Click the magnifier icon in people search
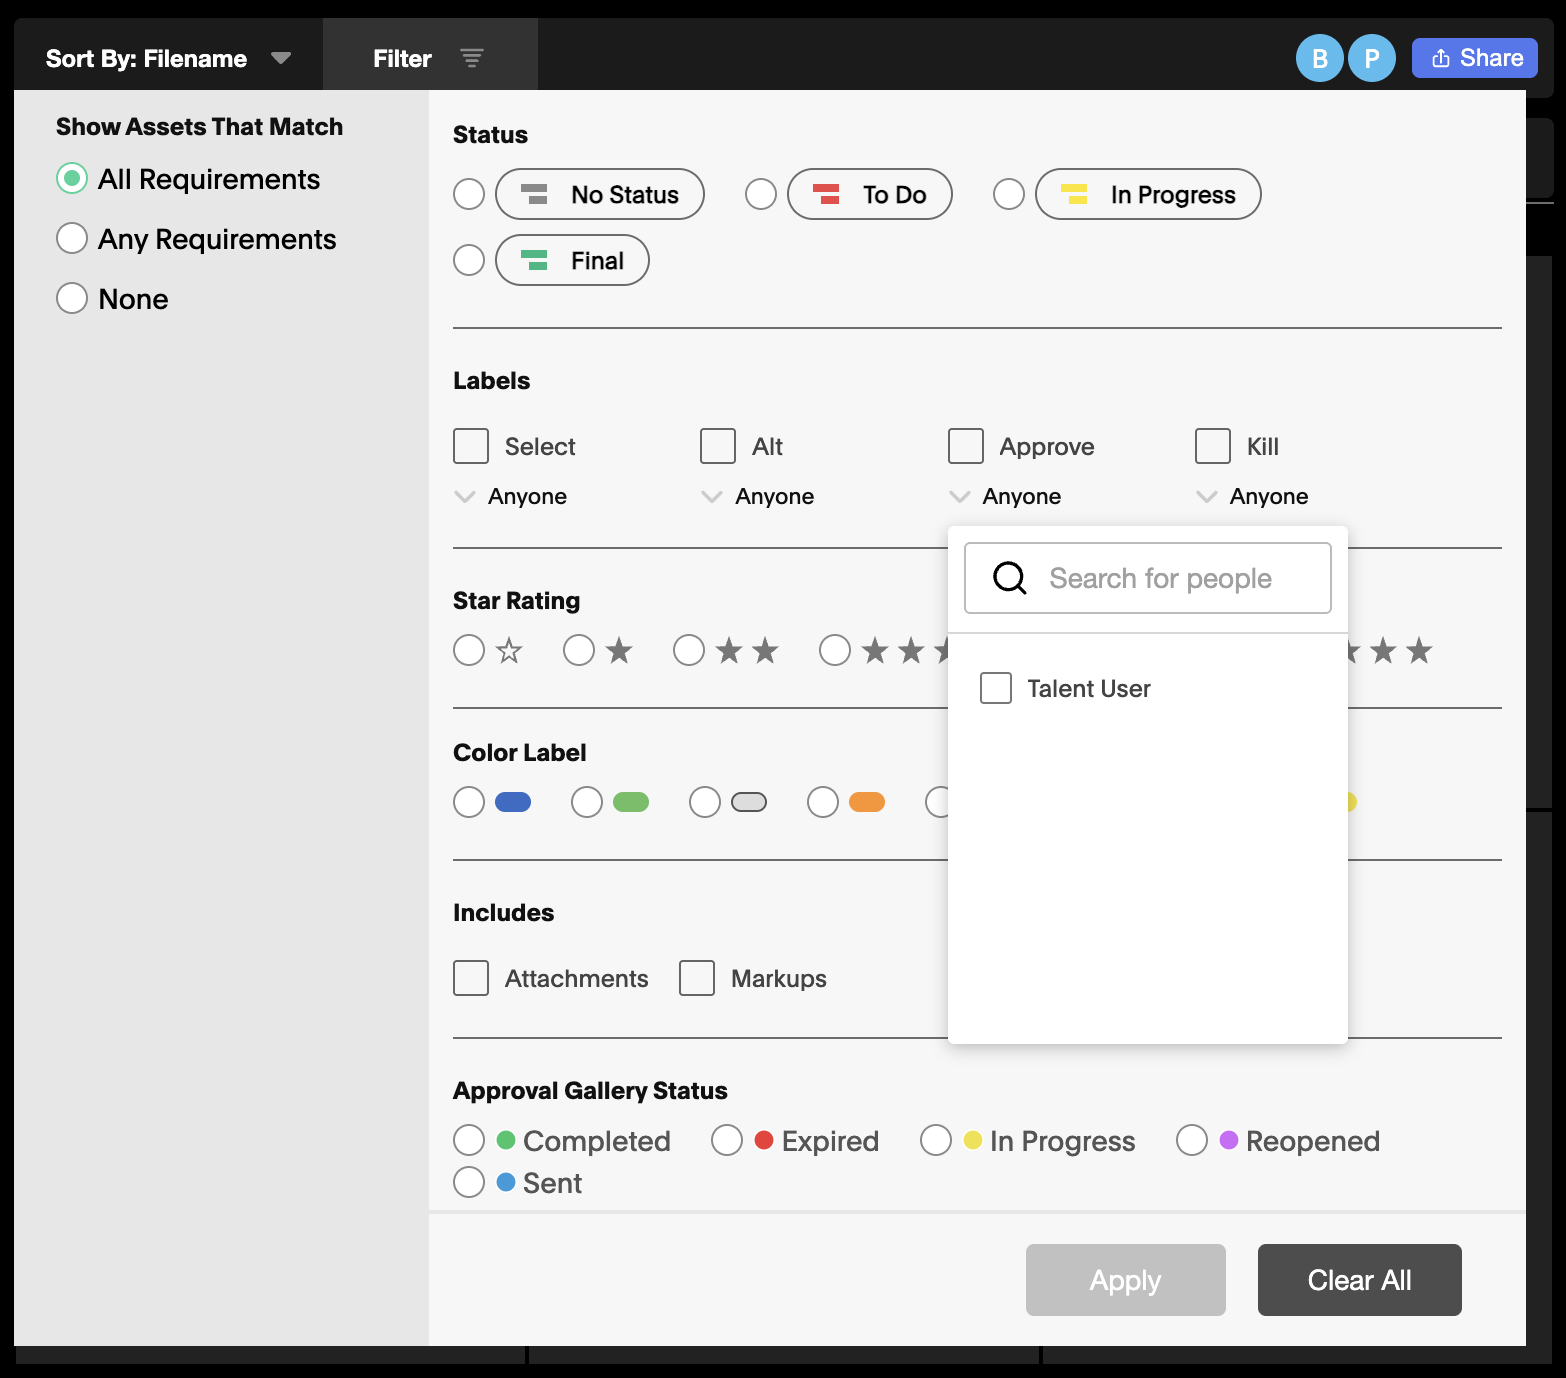This screenshot has height=1378, width=1566. point(1010,578)
